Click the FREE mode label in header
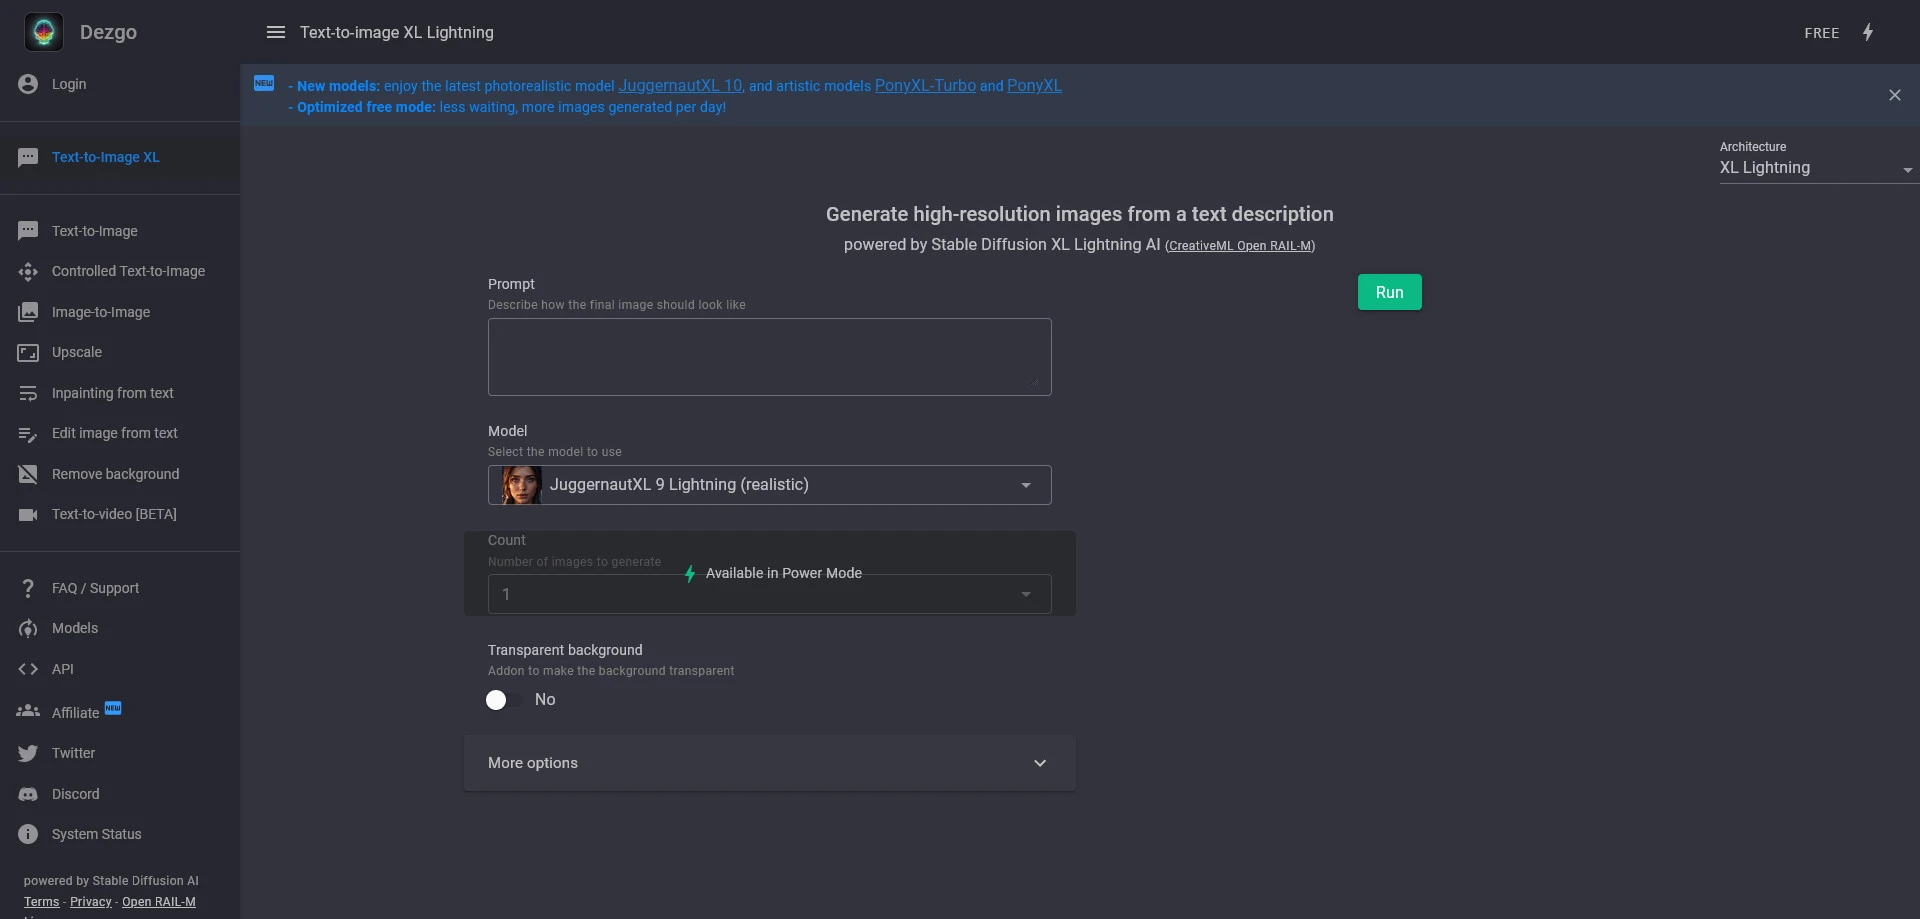Screen dimensions: 1920x919 tap(1822, 33)
